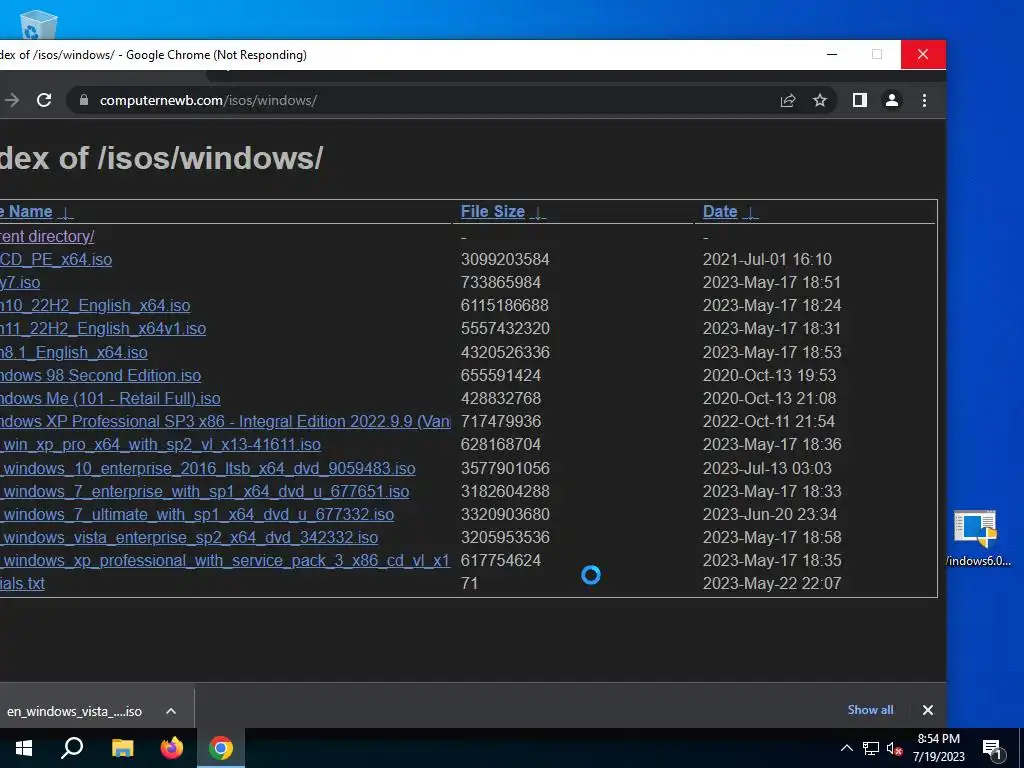Image resolution: width=1024 pixels, height=768 pixels.
Task: Click descending arrow next to File Name
Action: (65, 212)
